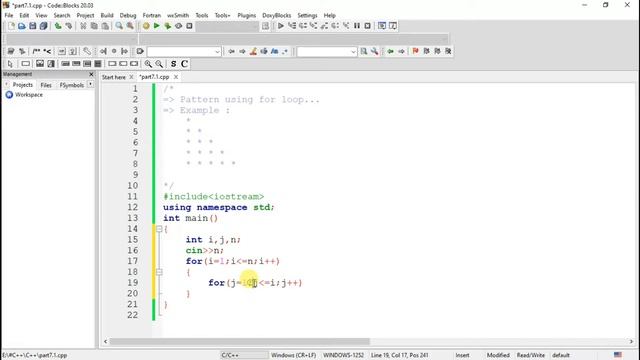Redo edit toolbar icon
The image size is (640, 360).
(69, 26)
